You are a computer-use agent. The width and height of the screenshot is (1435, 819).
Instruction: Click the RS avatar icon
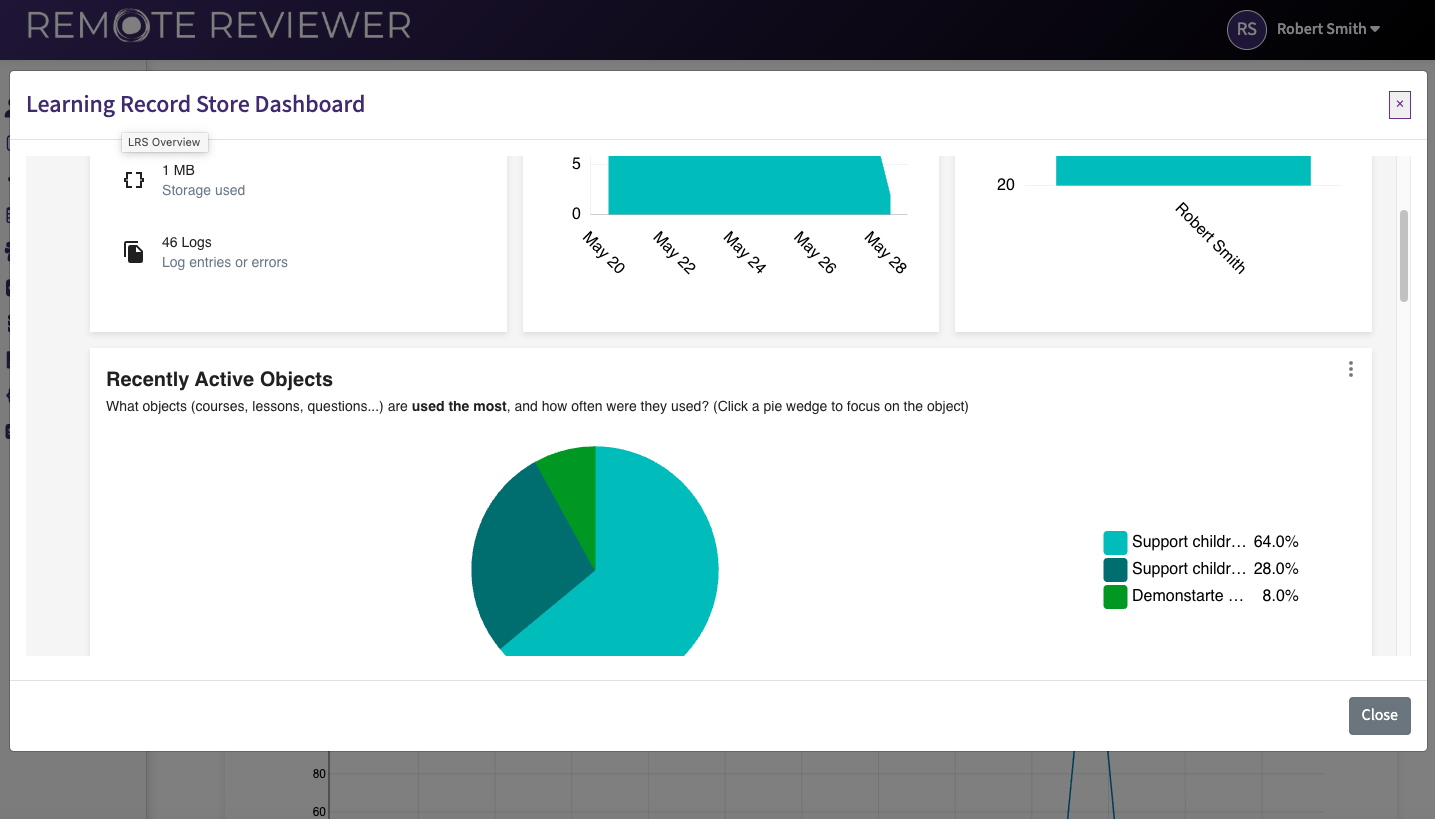click(x=1246, y=29)
